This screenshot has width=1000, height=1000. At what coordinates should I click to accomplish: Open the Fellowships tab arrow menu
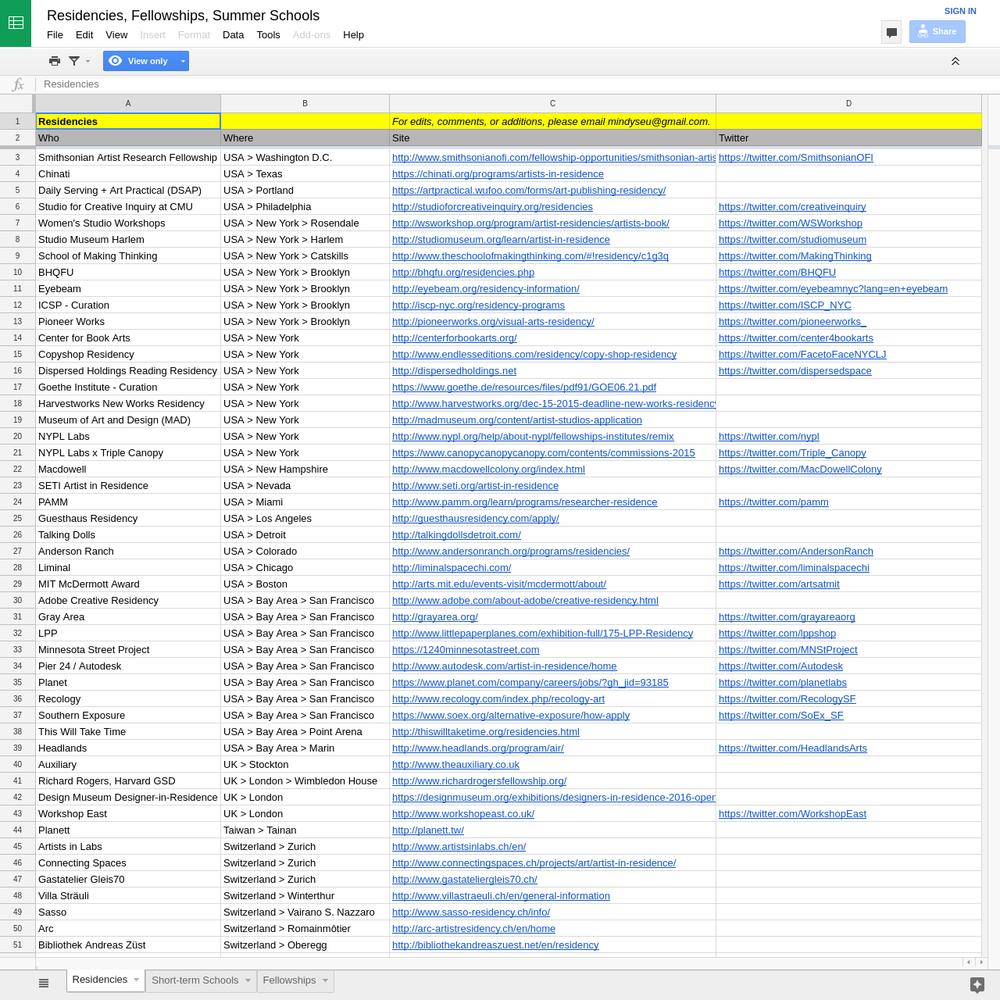[325, 980]
